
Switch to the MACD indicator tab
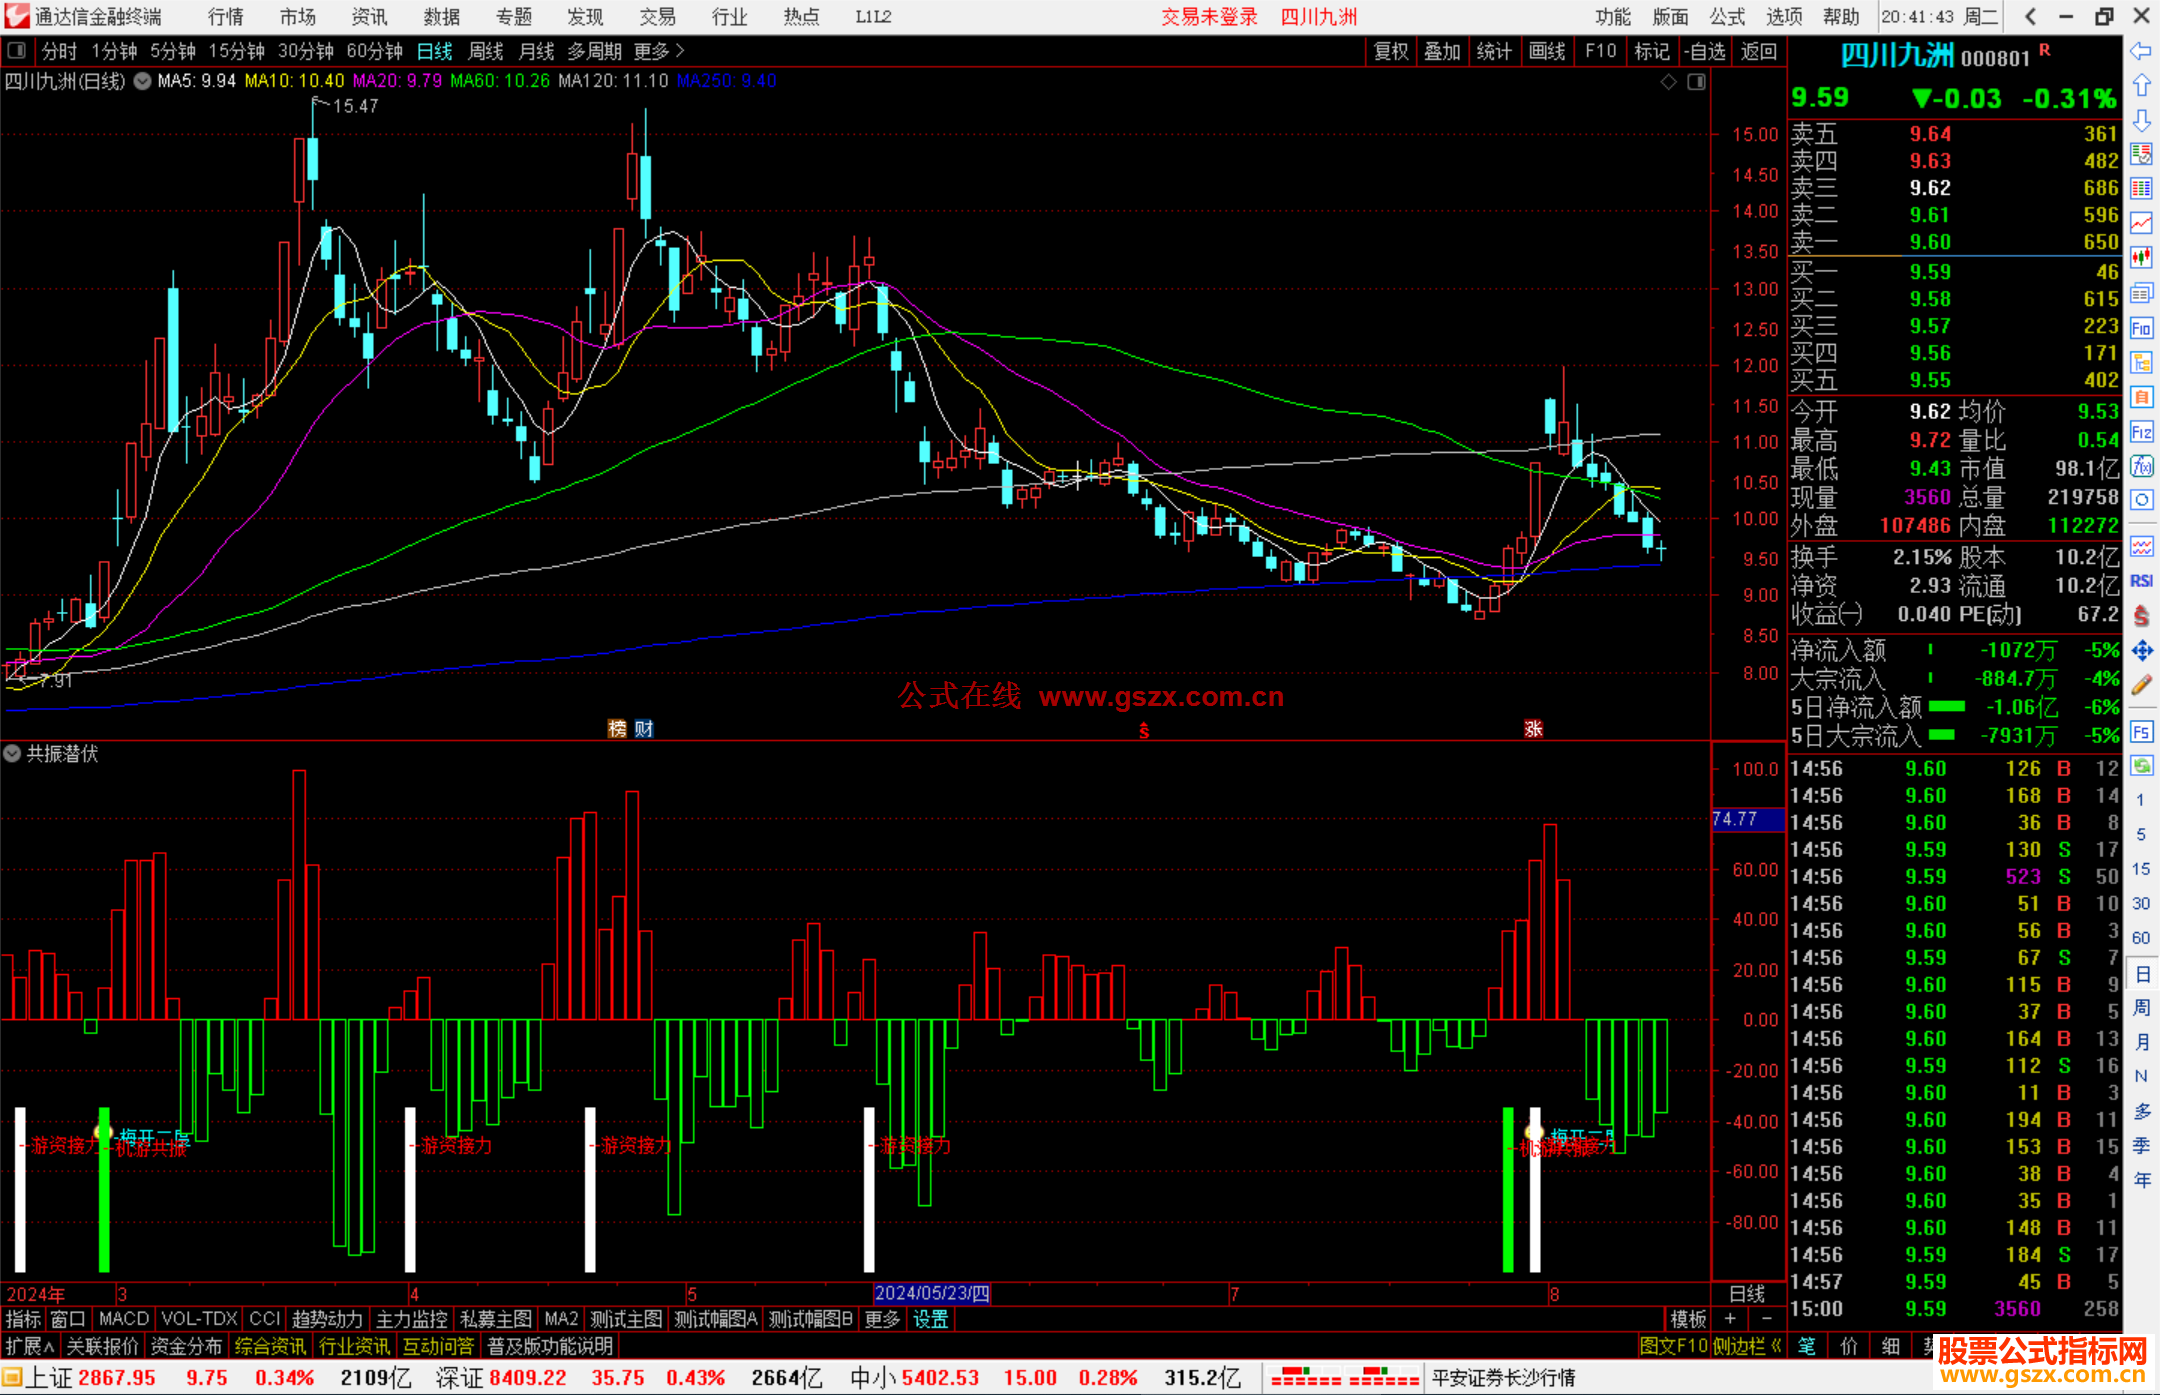(123, 1319)
